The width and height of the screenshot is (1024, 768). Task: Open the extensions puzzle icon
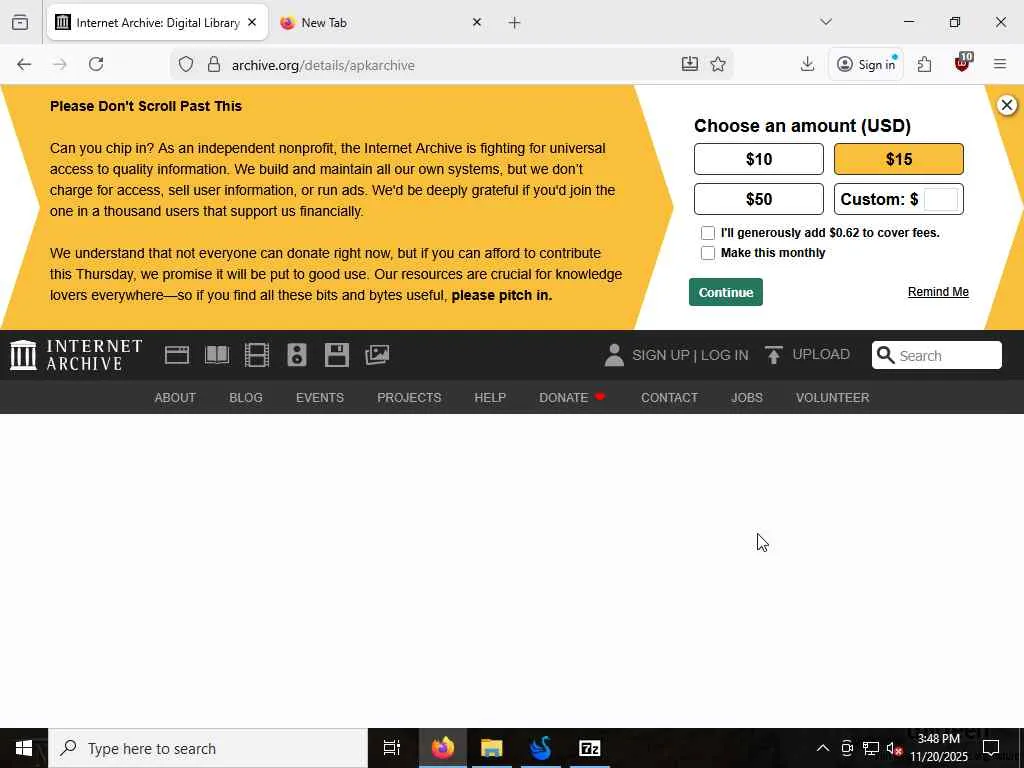924,65
